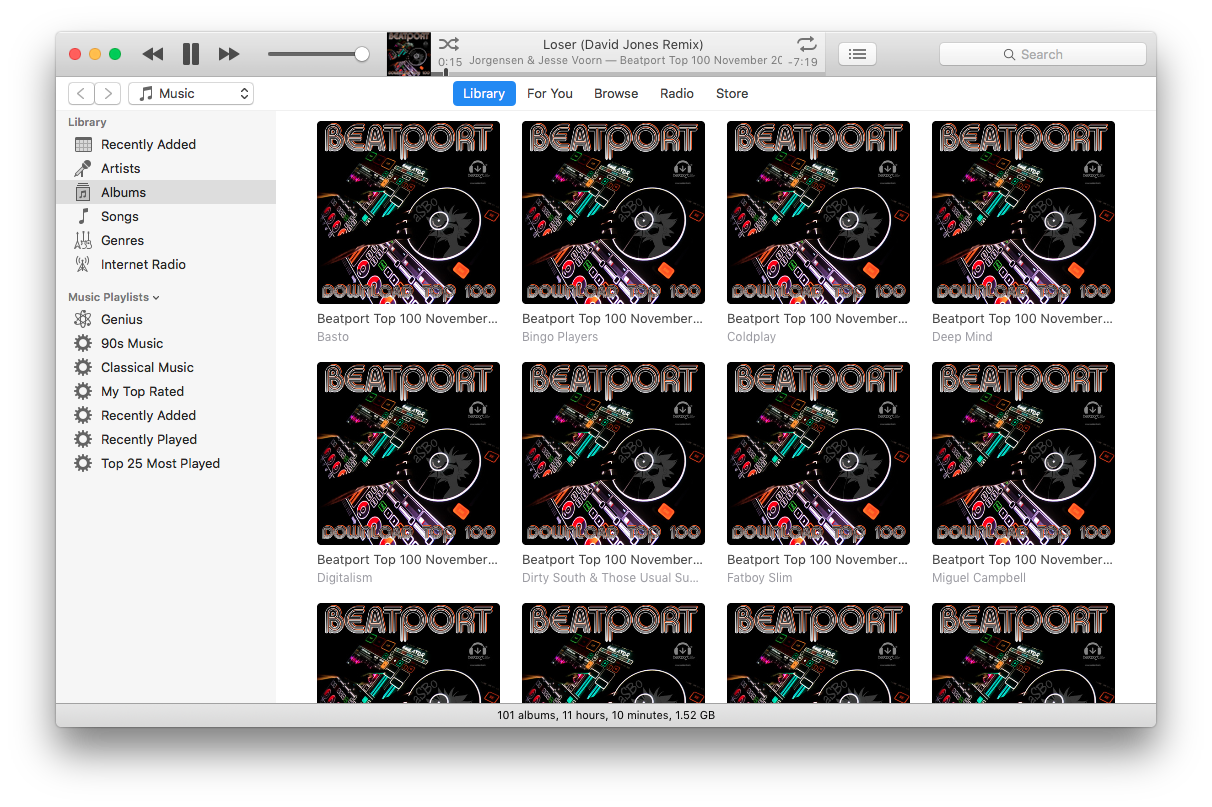The image size is (1212, 807).
Task: Click the Albums icon in sidebar
Action: [x=83, y=192]
